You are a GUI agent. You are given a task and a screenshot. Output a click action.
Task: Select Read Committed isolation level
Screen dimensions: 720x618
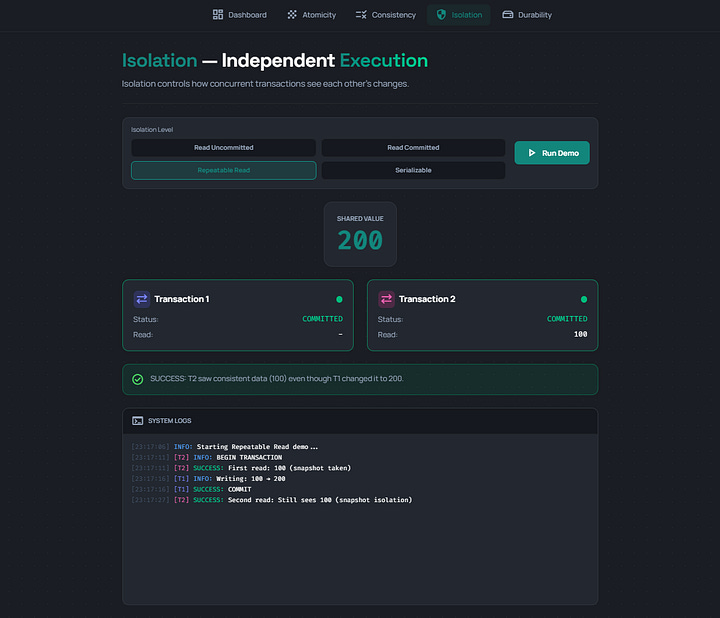tap(413, 147)
